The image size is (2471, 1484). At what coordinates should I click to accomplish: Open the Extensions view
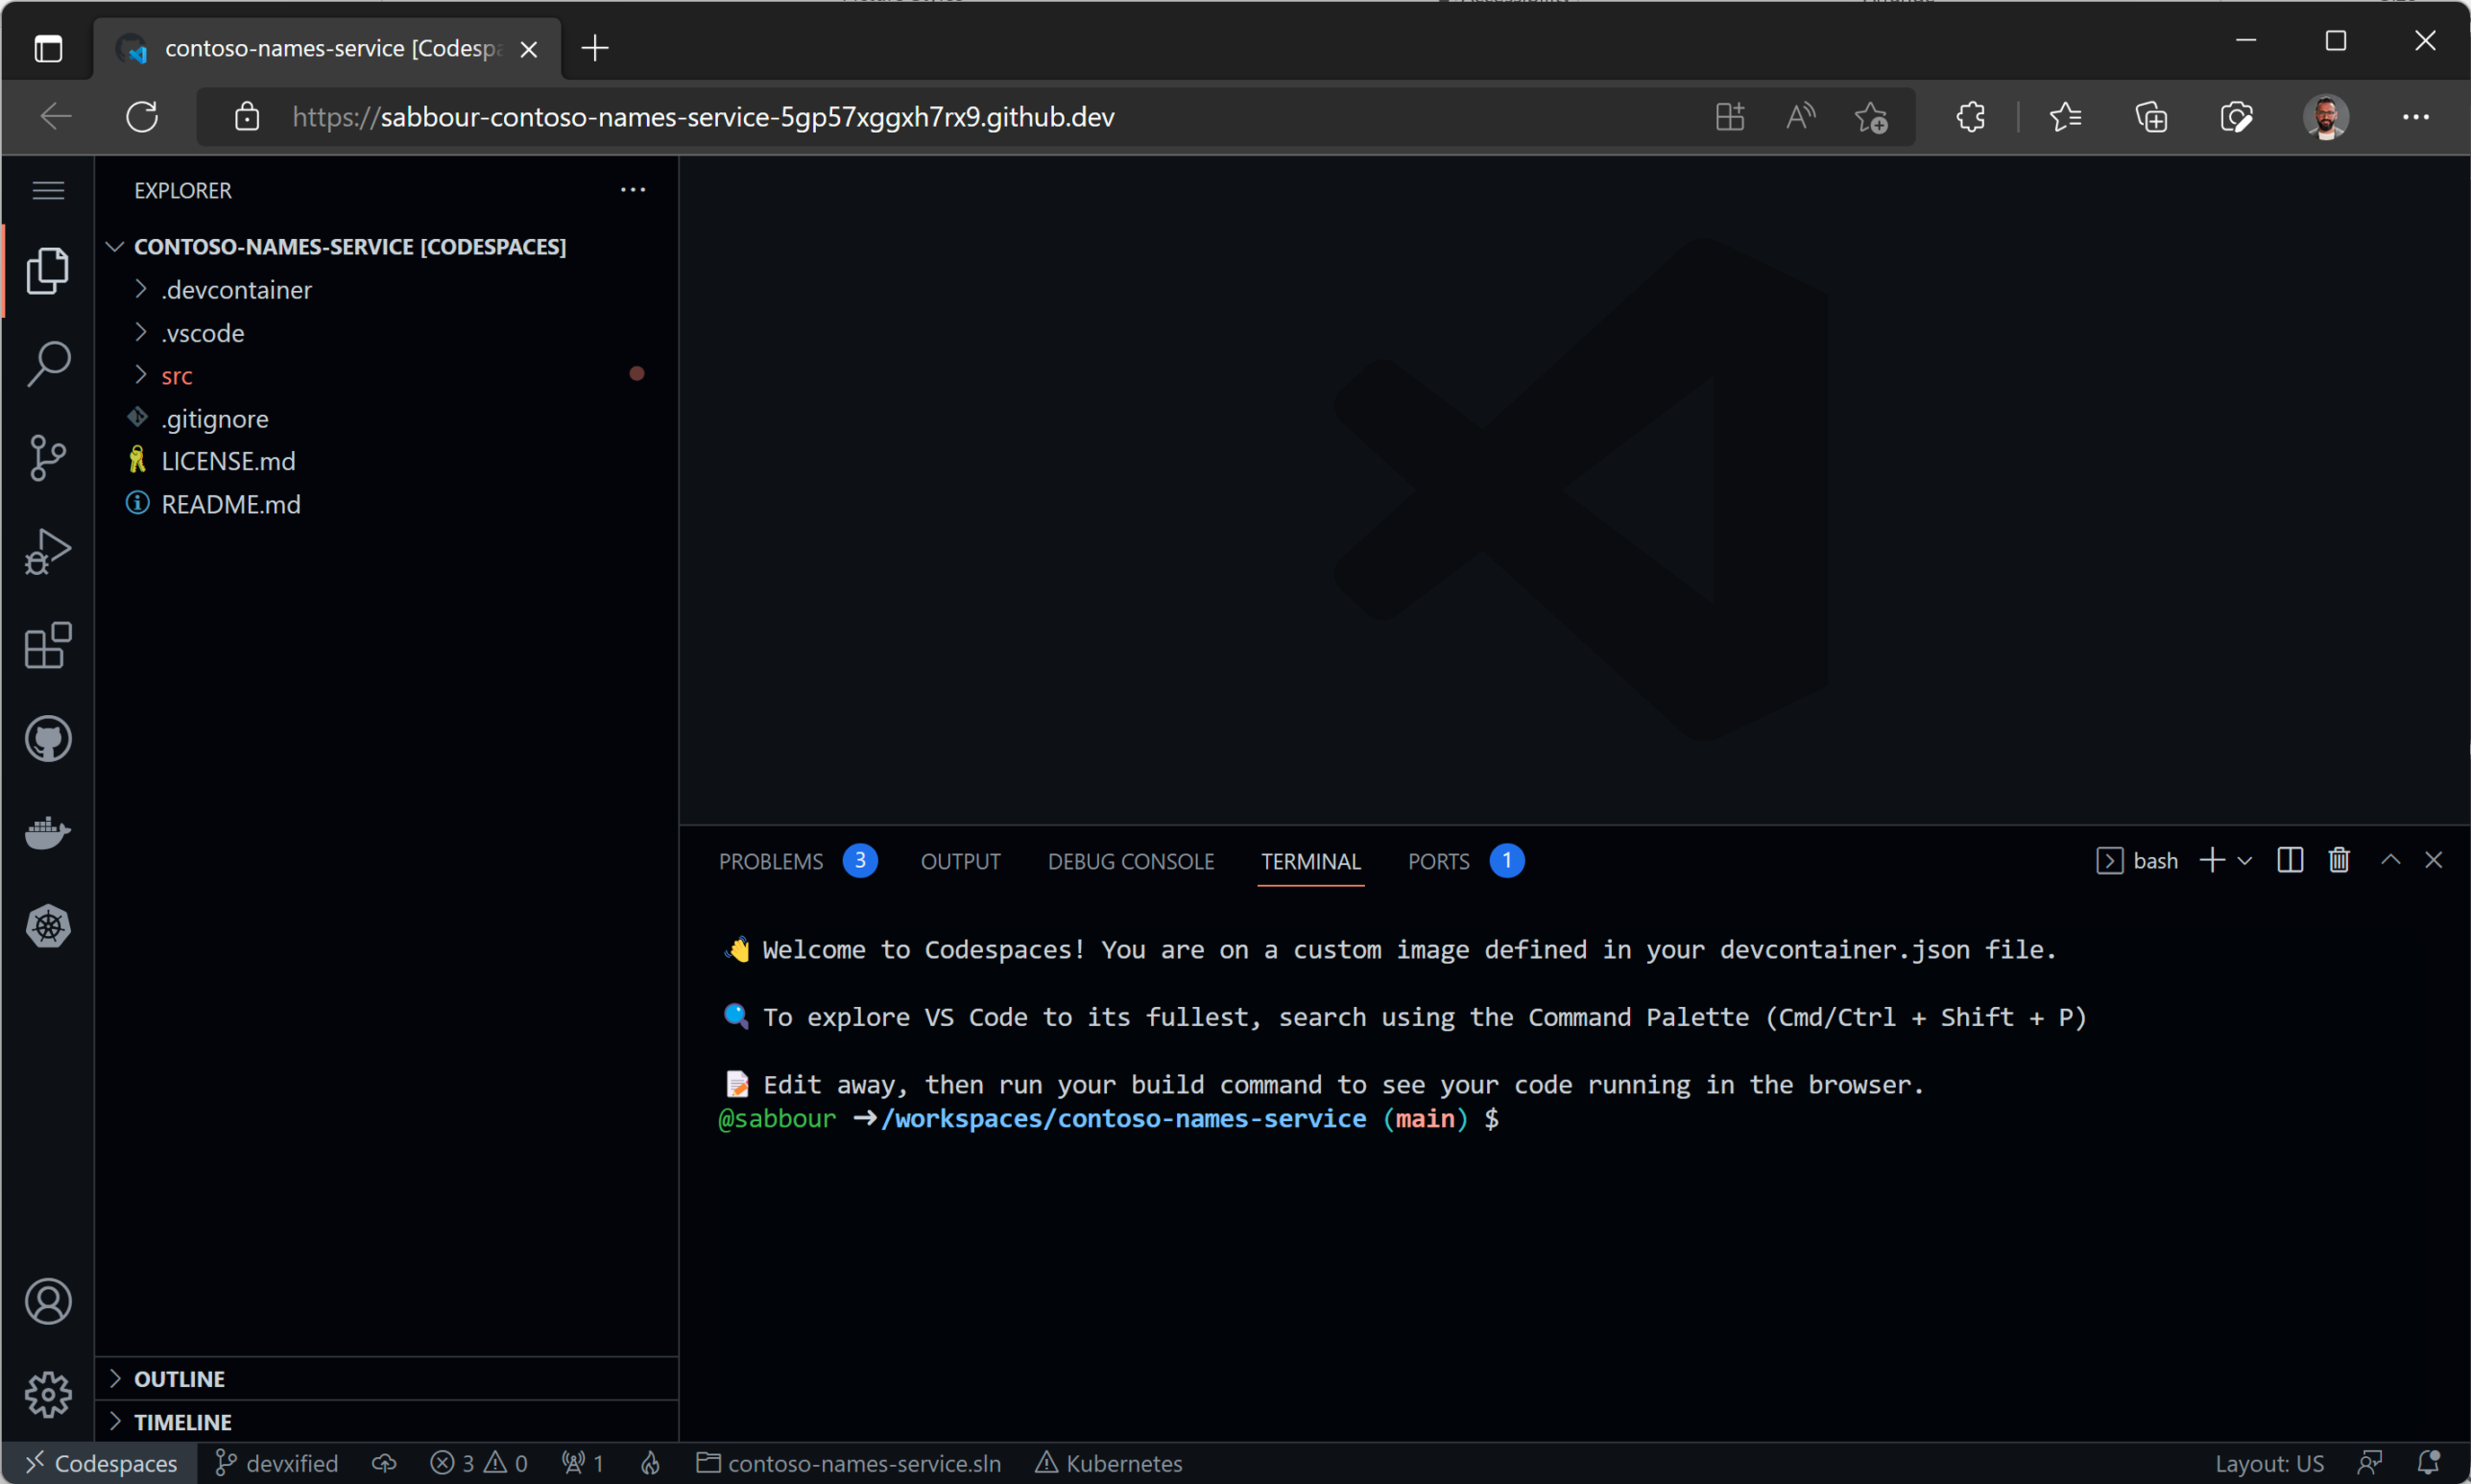[x=48, y=646]
